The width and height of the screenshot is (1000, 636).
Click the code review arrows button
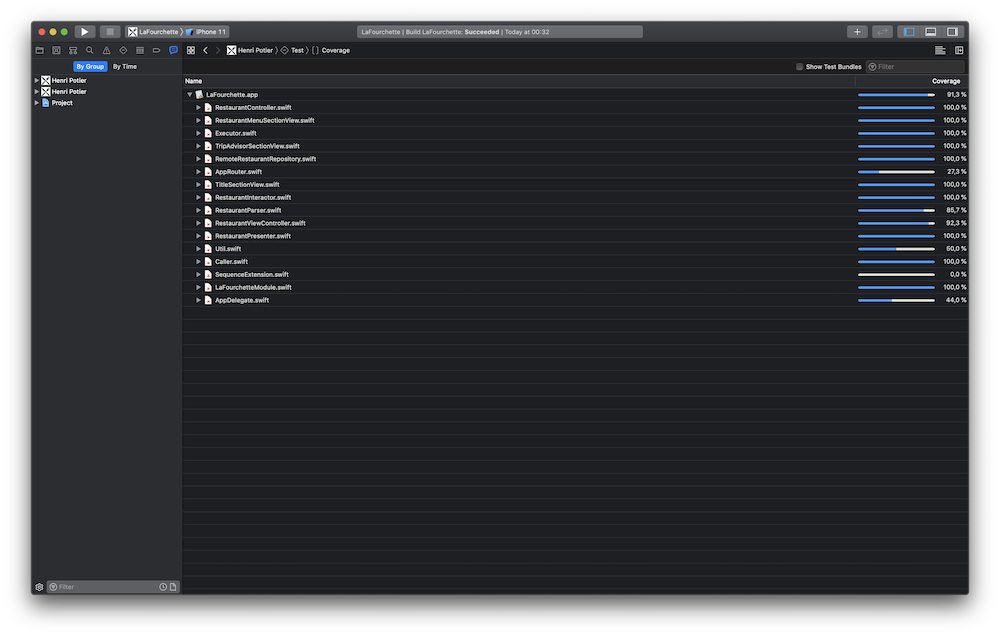tap(882, 32)
